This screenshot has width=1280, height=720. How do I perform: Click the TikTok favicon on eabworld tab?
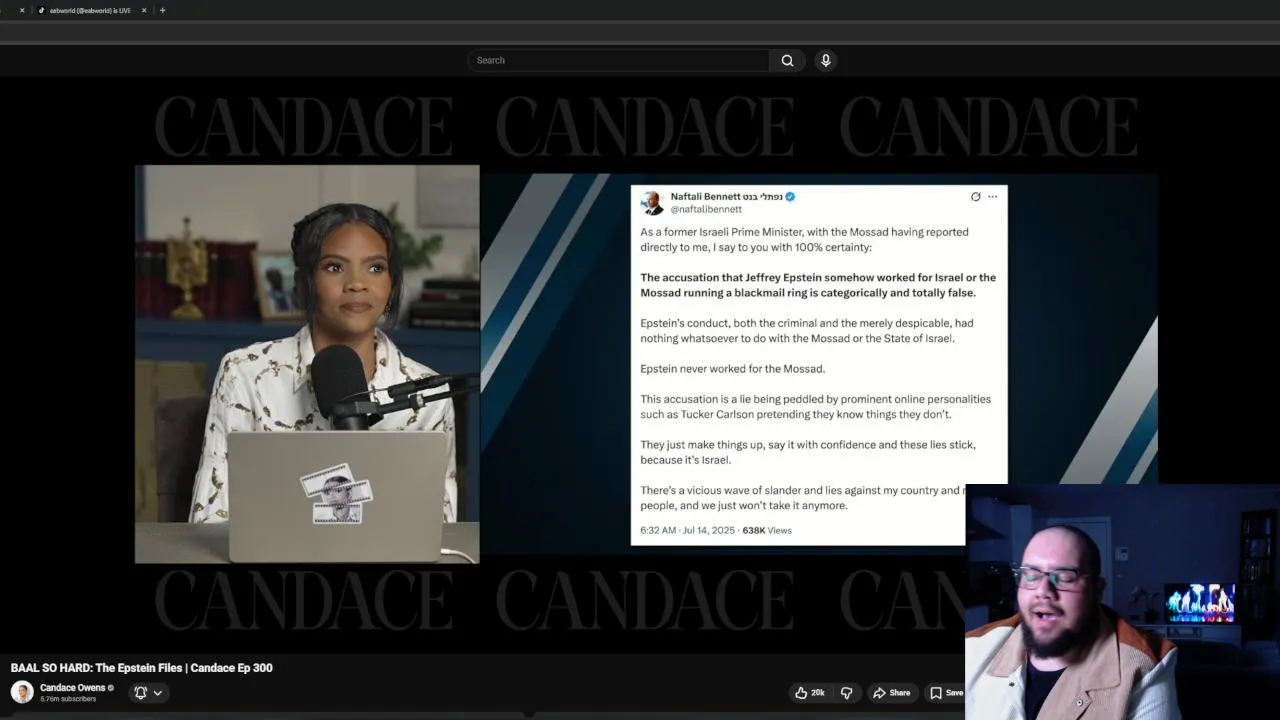tap(41, 10)
